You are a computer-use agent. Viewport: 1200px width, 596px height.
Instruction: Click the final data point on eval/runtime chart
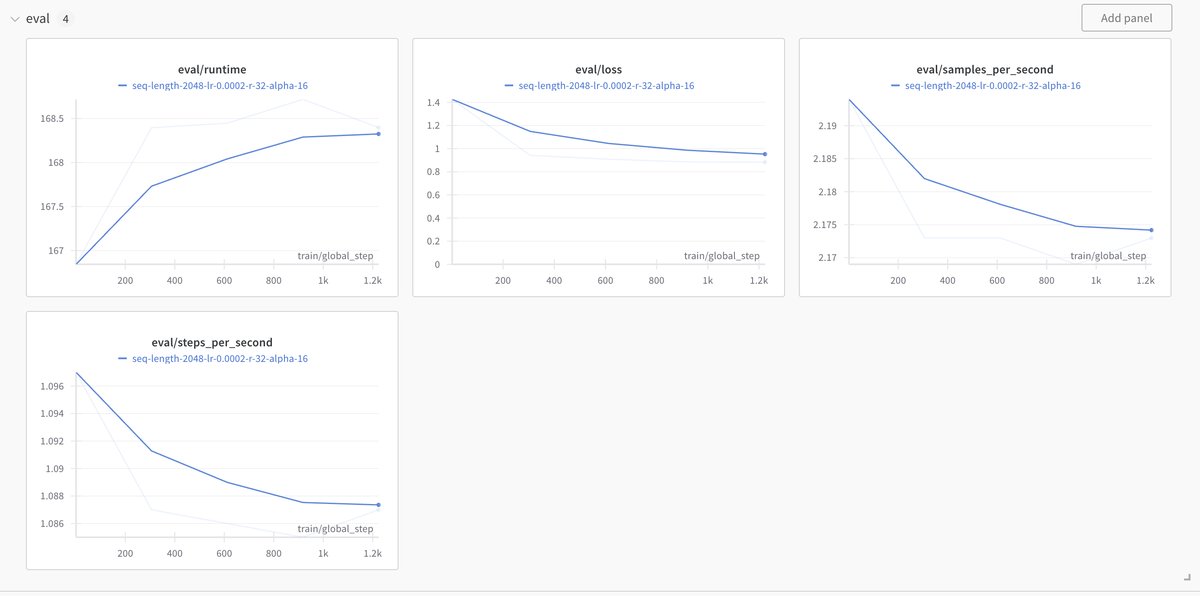(379, 134)
